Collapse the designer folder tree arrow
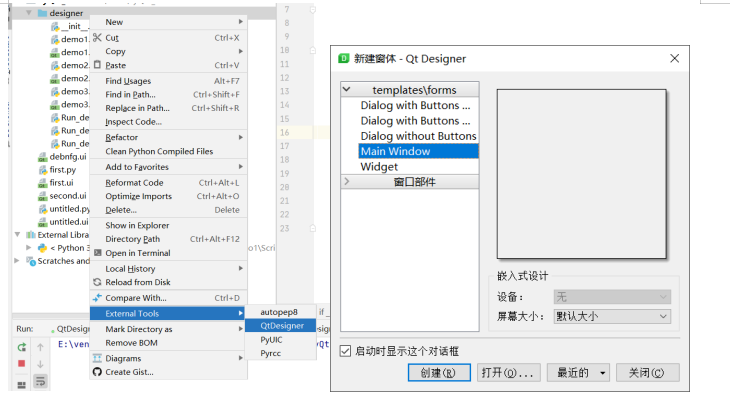The width and height of the screenshot is (733, 414). click(29, 13)
